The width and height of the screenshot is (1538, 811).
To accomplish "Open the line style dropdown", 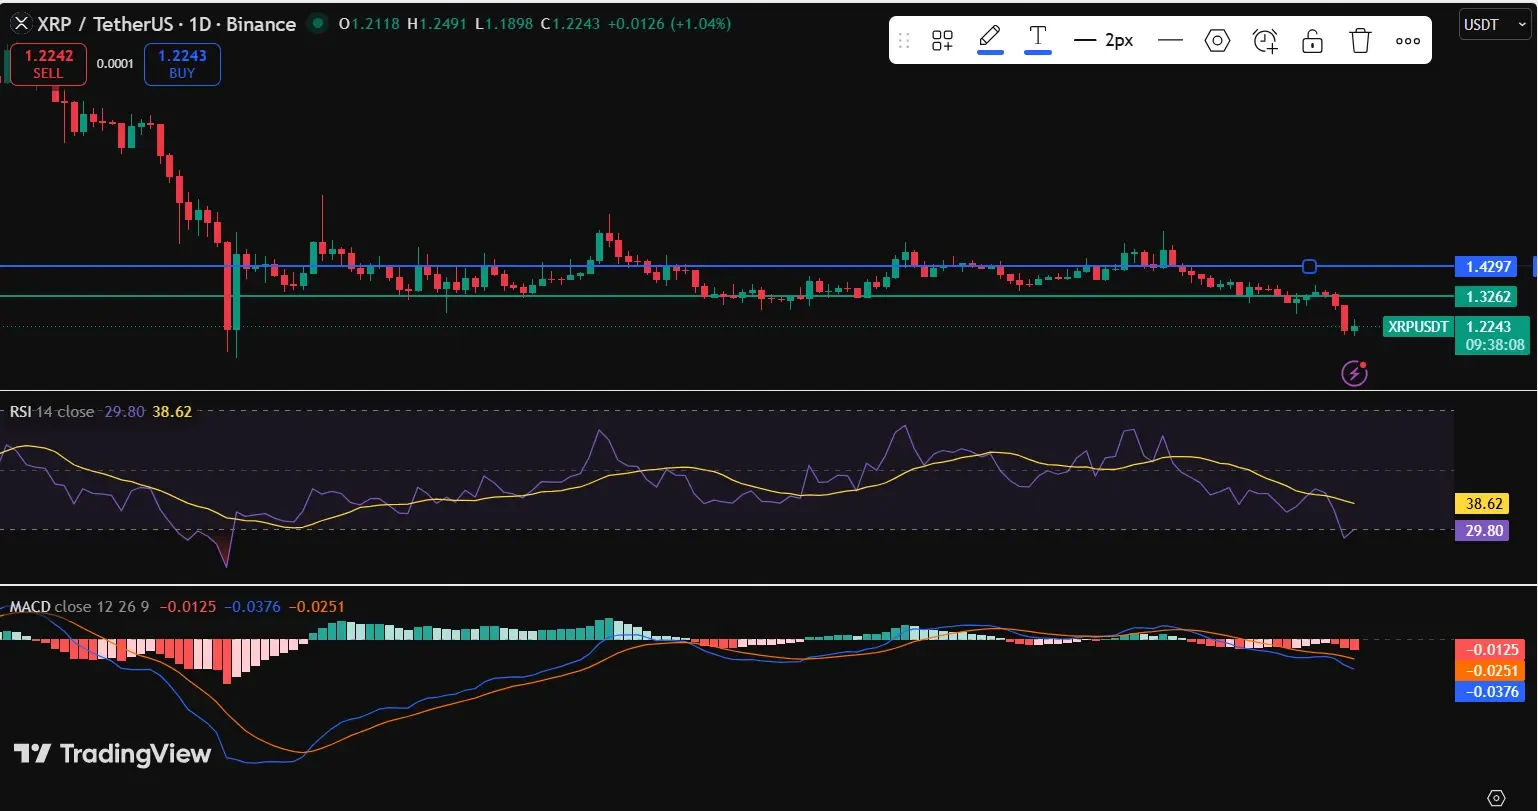I will click(x=1170, y=40).
